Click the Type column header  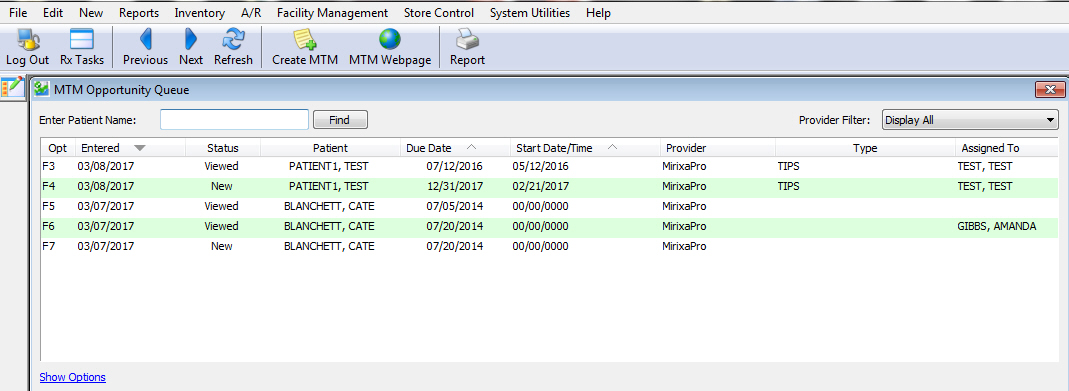click(865, 148)
